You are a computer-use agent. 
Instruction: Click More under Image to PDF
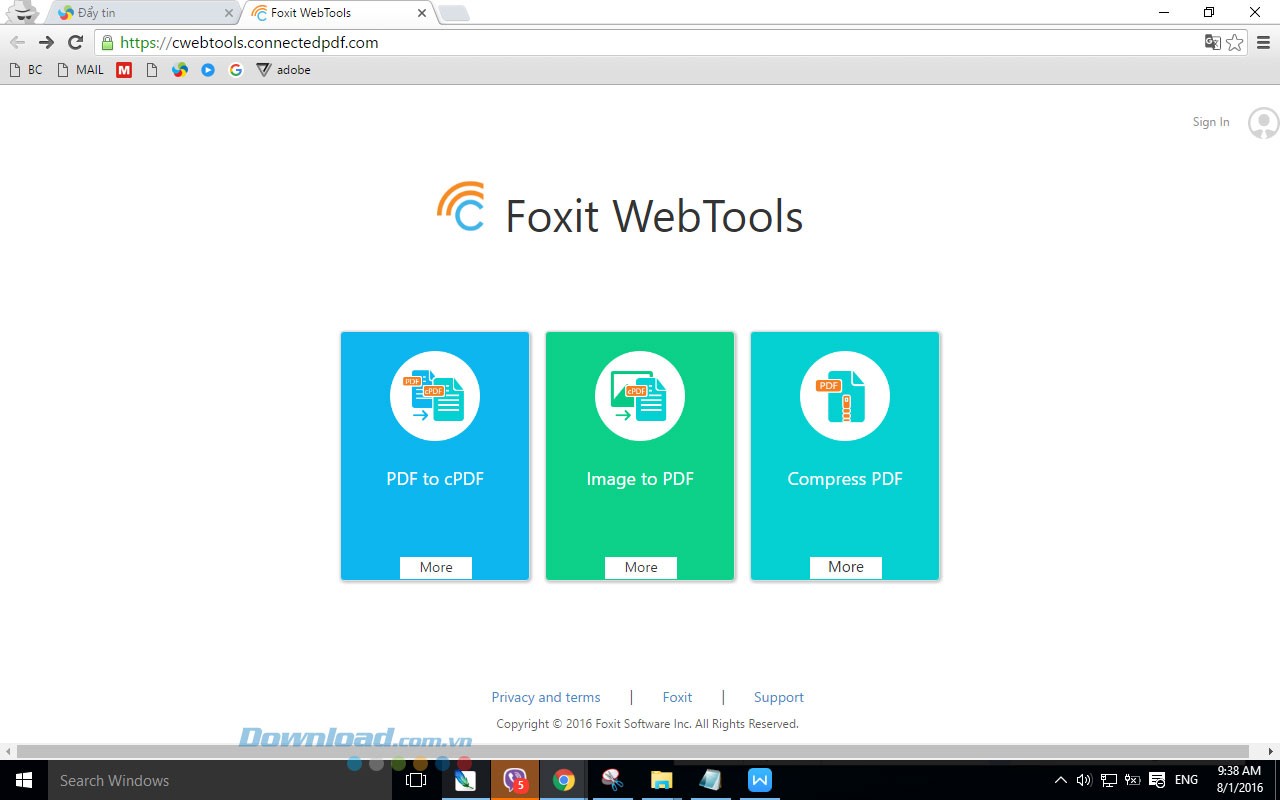[x=640, y=567]
